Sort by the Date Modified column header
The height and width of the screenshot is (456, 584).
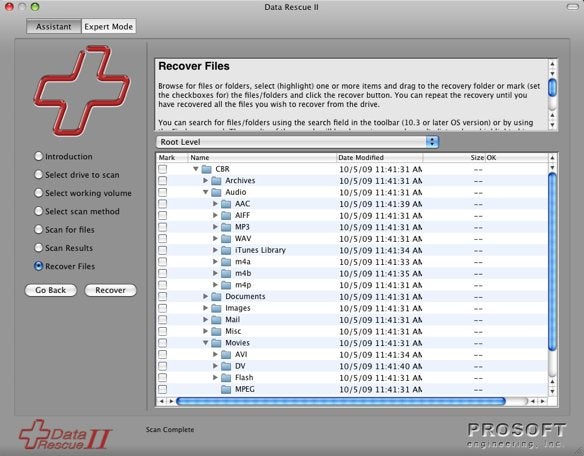pyautogui.click(x=380, y=158)
